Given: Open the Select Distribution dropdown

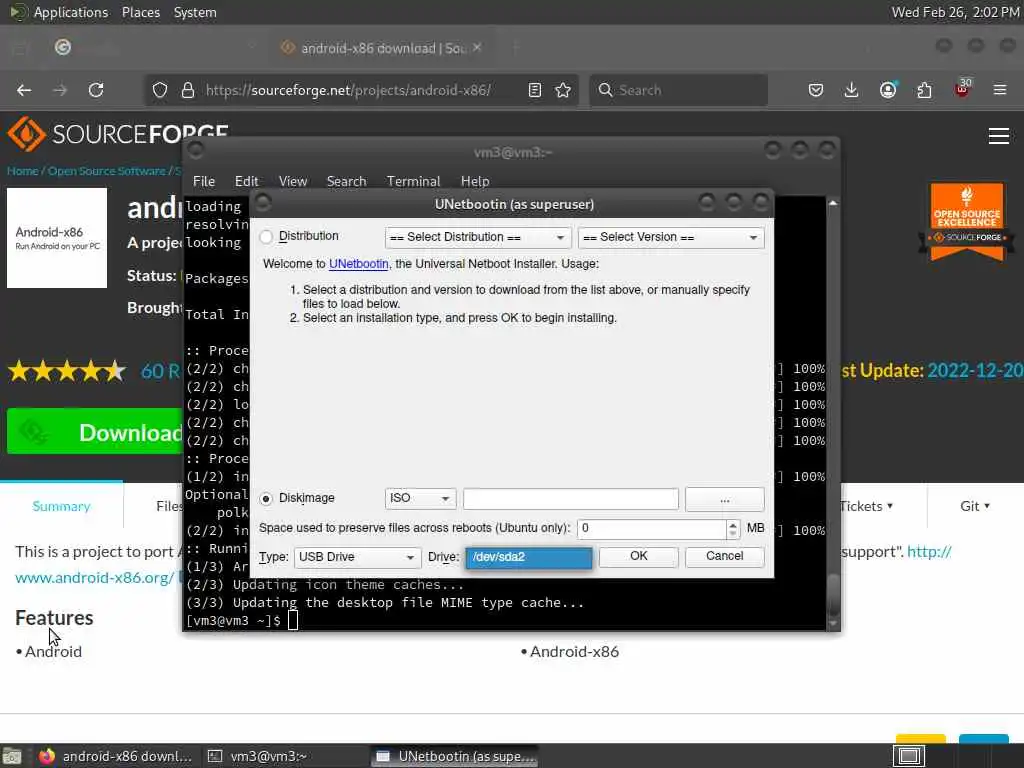Looking at the screenshot, I should click(x=478, y=237).
